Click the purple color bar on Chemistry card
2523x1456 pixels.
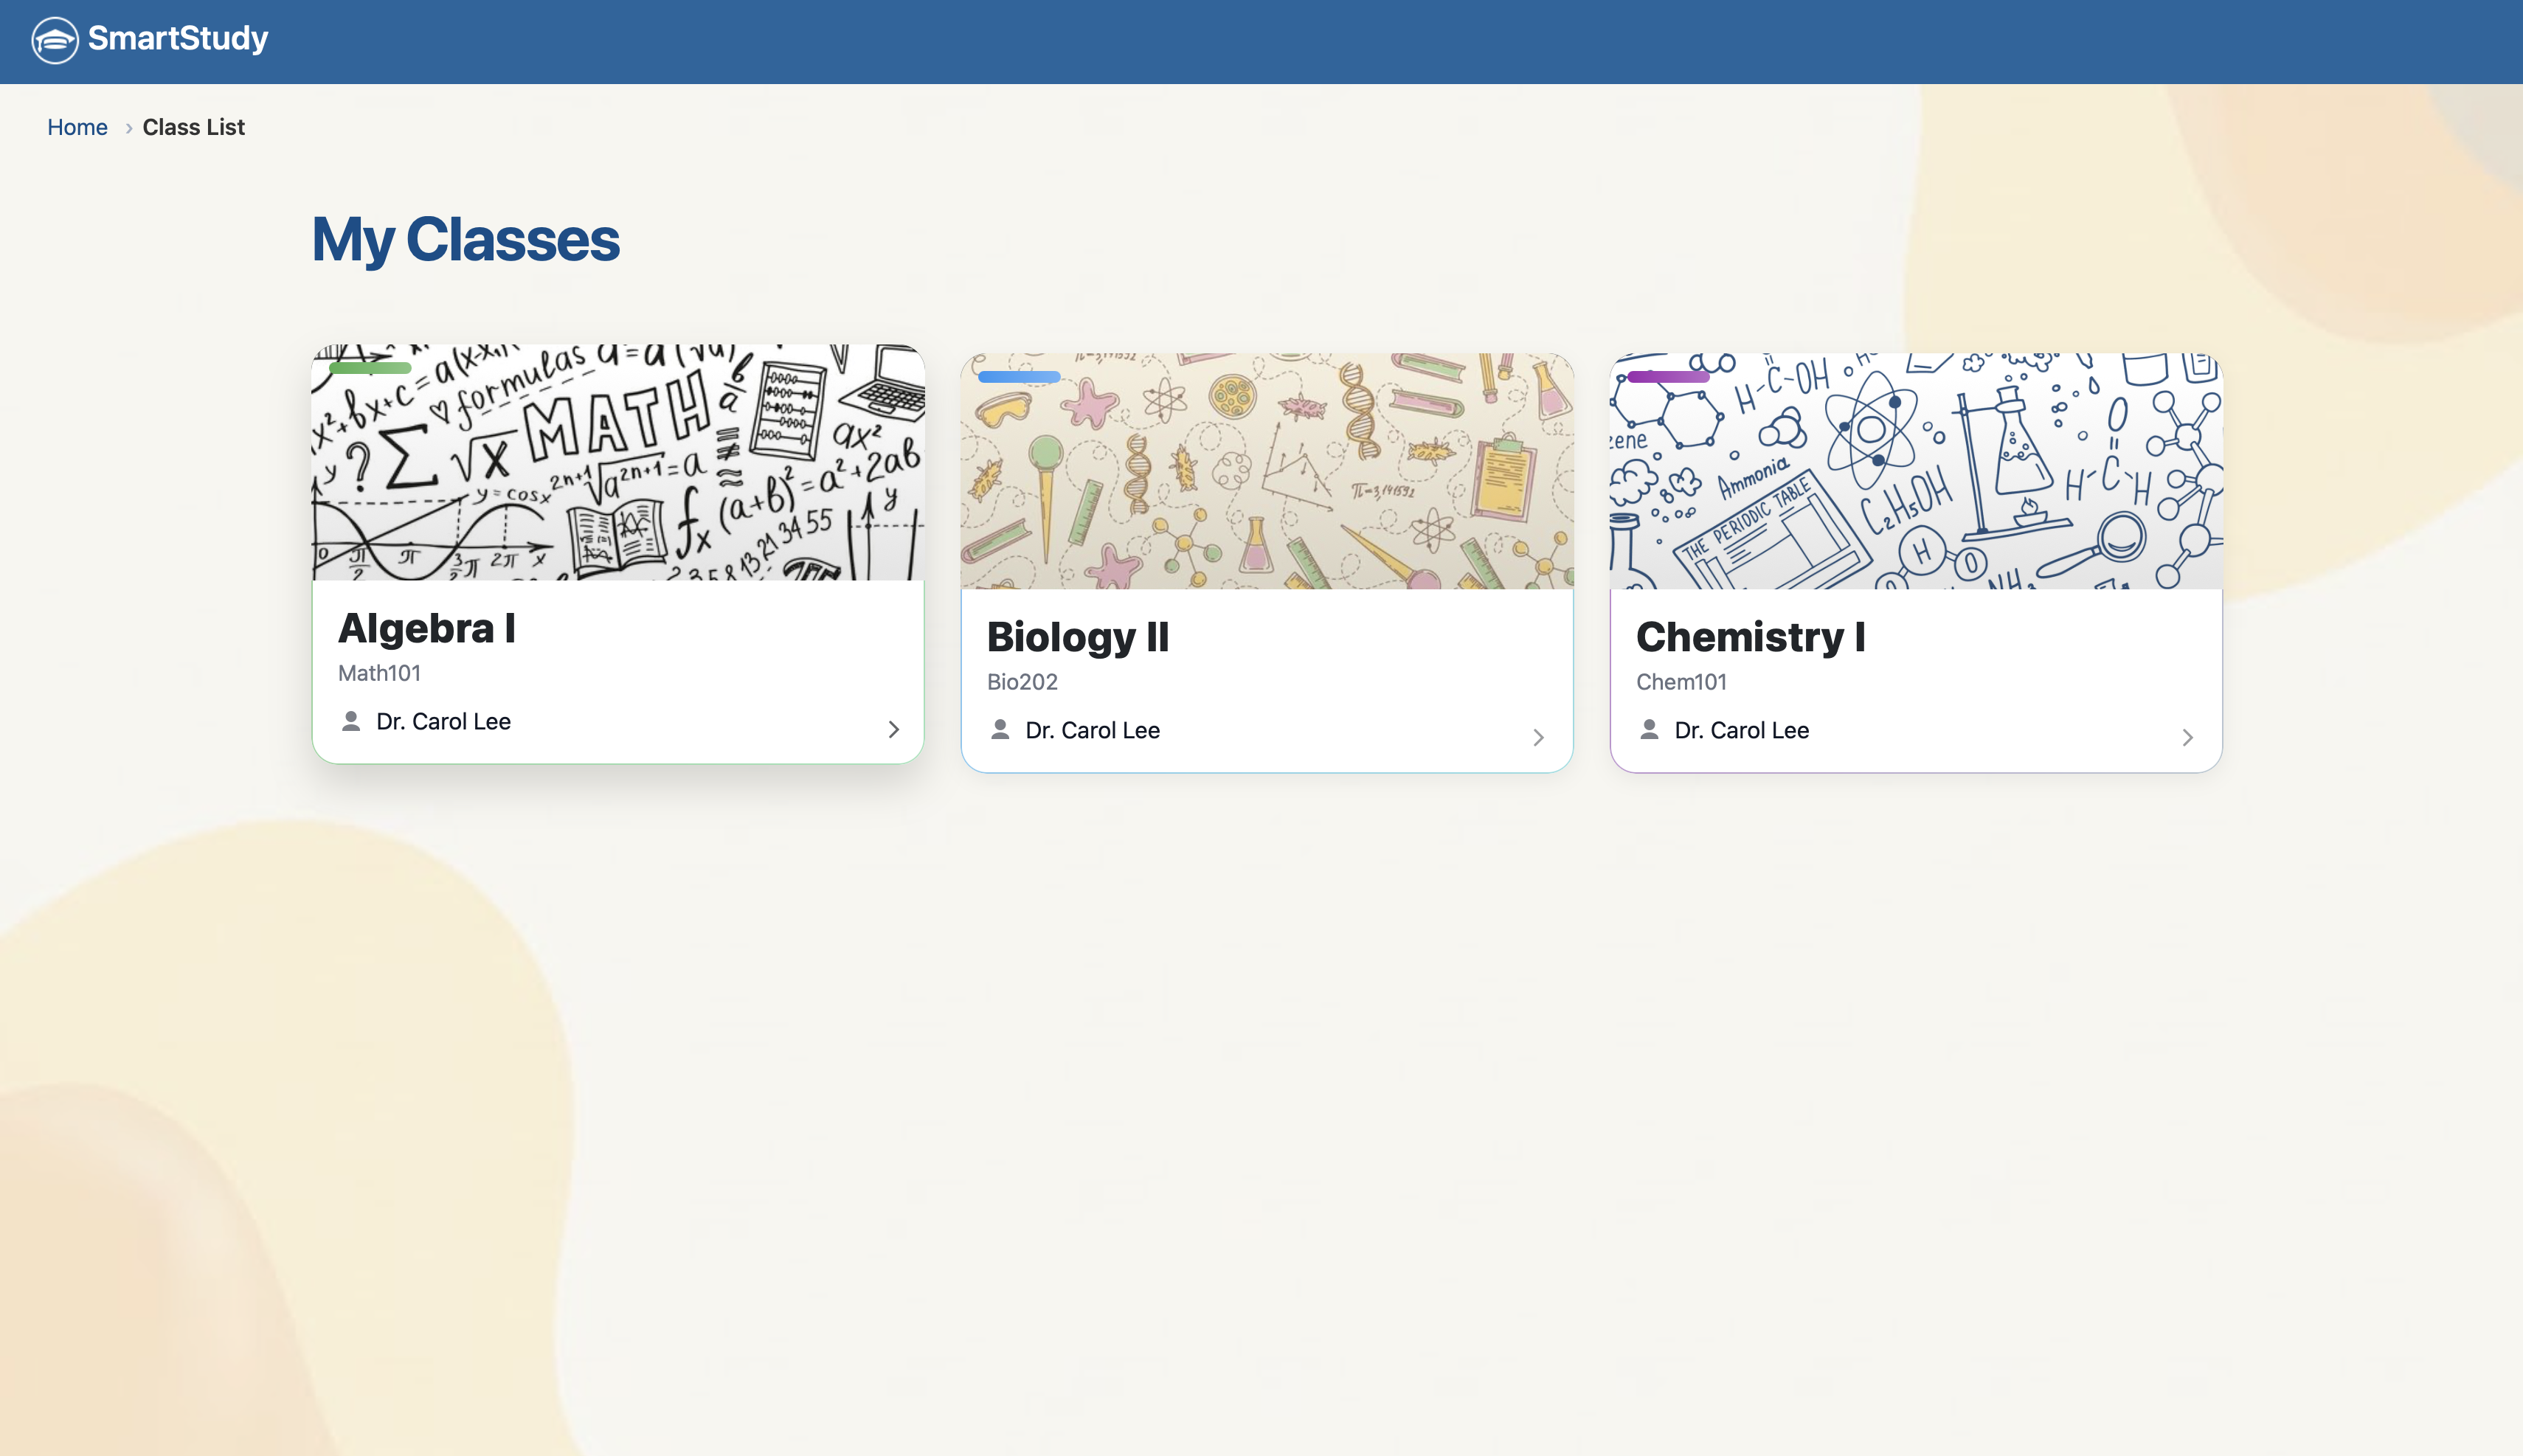1668,377
